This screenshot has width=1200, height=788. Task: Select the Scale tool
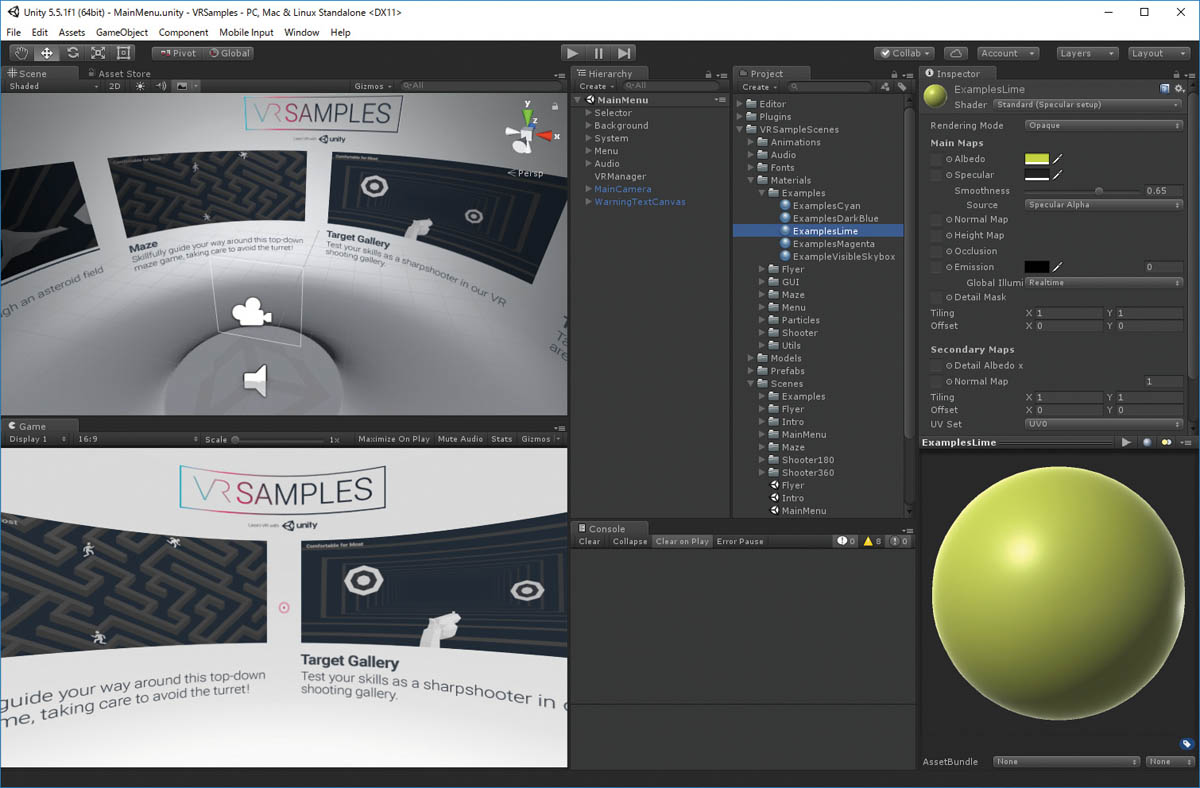click(96, 52)
